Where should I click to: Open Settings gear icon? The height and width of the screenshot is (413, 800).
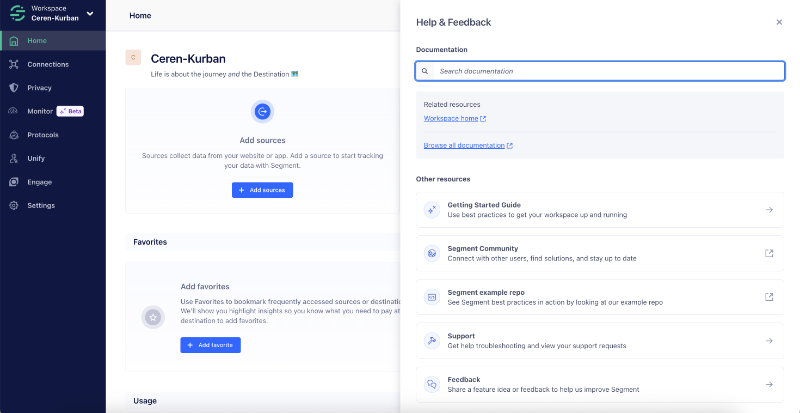(x=14, y=205)
